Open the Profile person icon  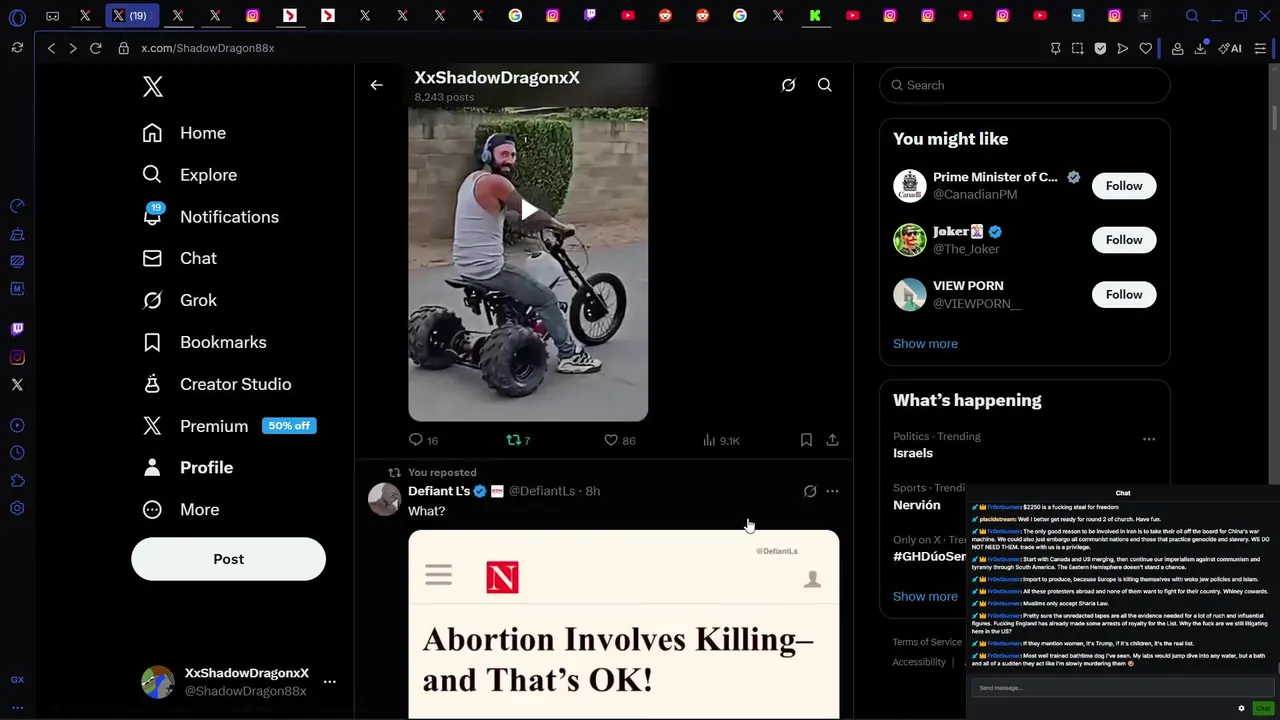[x=152, y=467]
